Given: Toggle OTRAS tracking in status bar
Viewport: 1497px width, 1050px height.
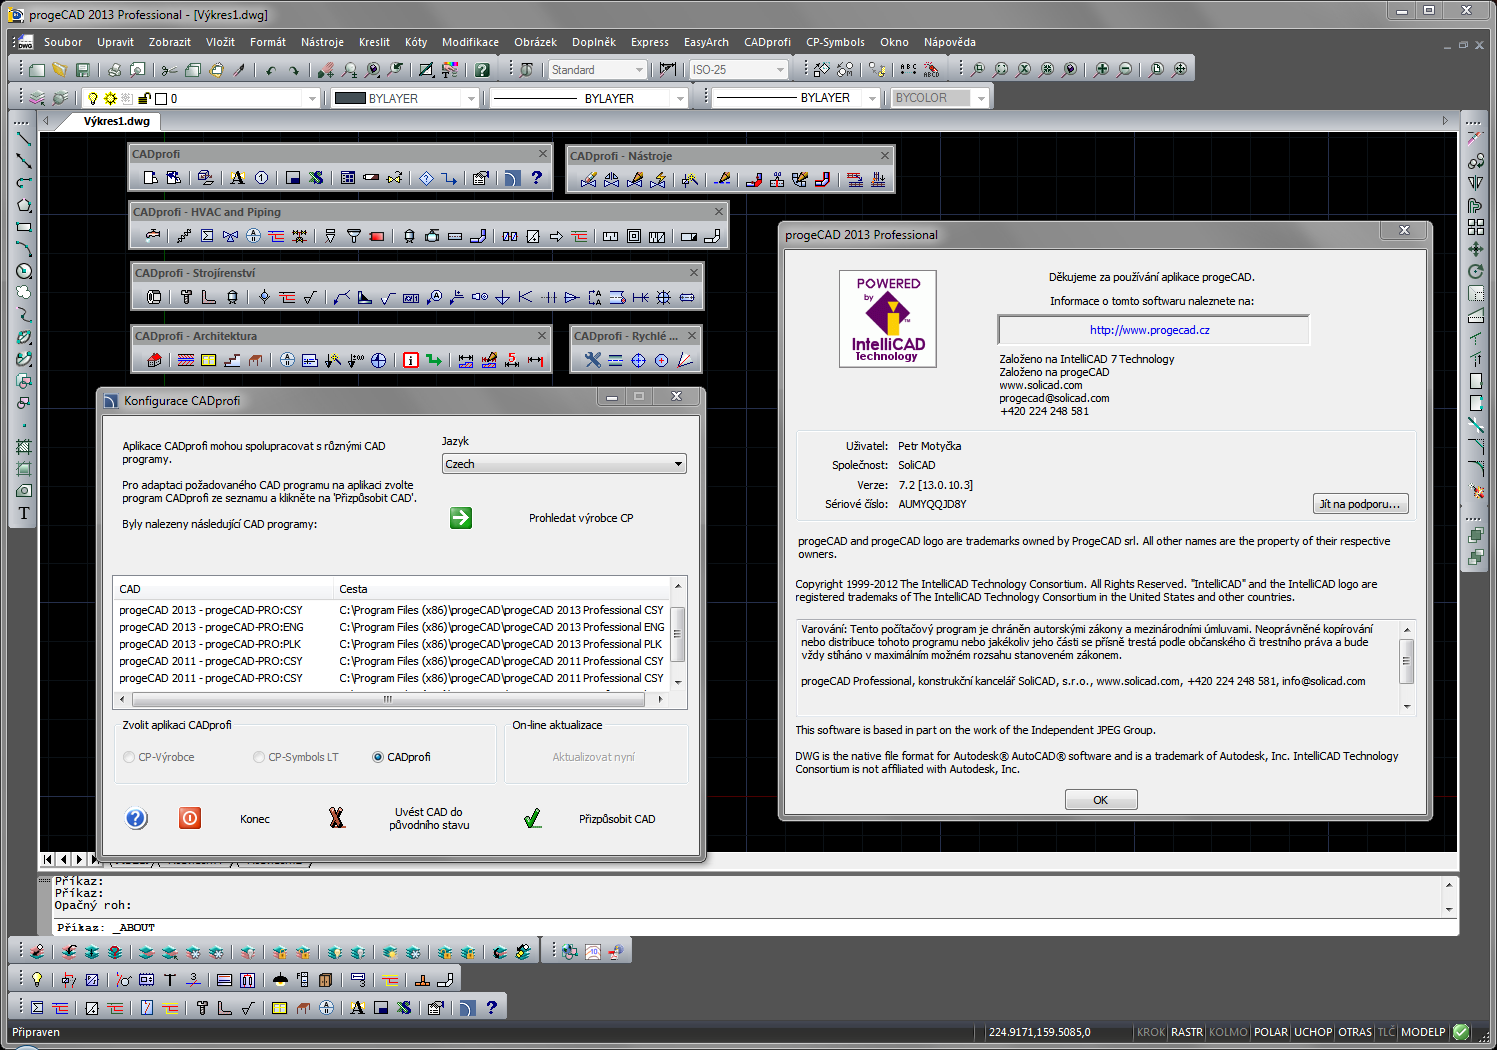Looking at the screenshot, I should pyautogui.click(x=1355, y=1032).
